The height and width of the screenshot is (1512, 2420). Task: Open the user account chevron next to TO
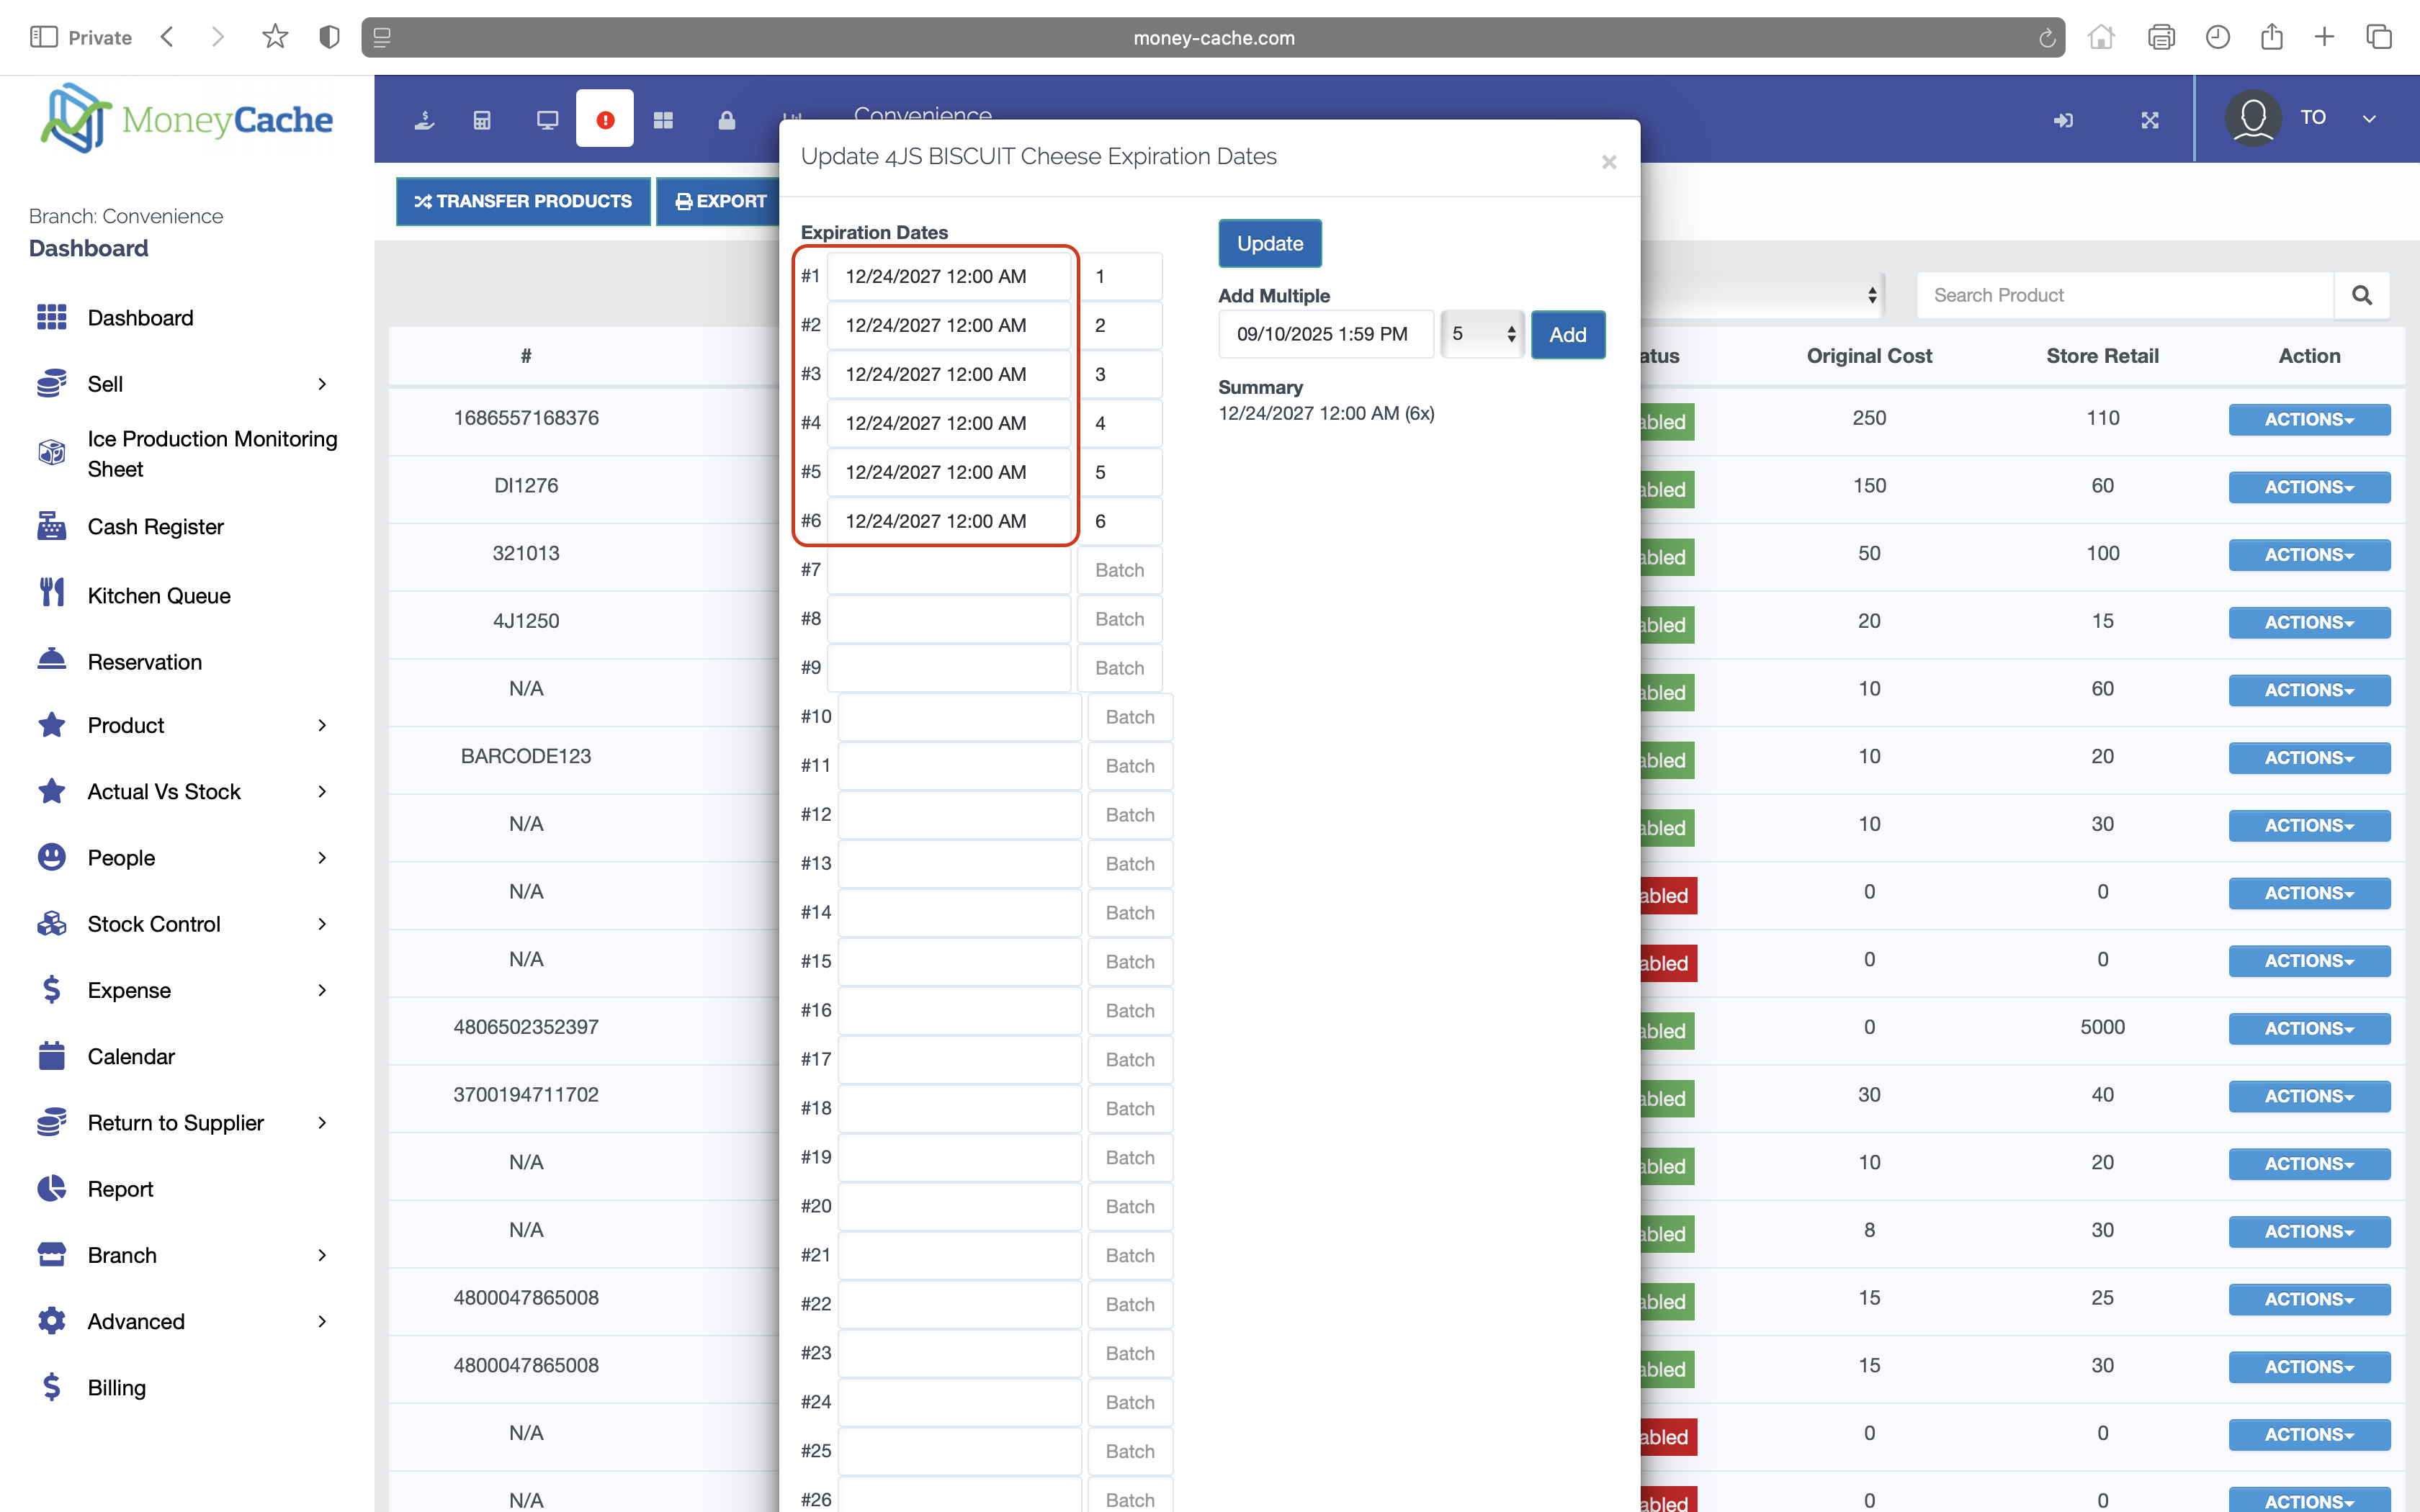pos(2369,118)
